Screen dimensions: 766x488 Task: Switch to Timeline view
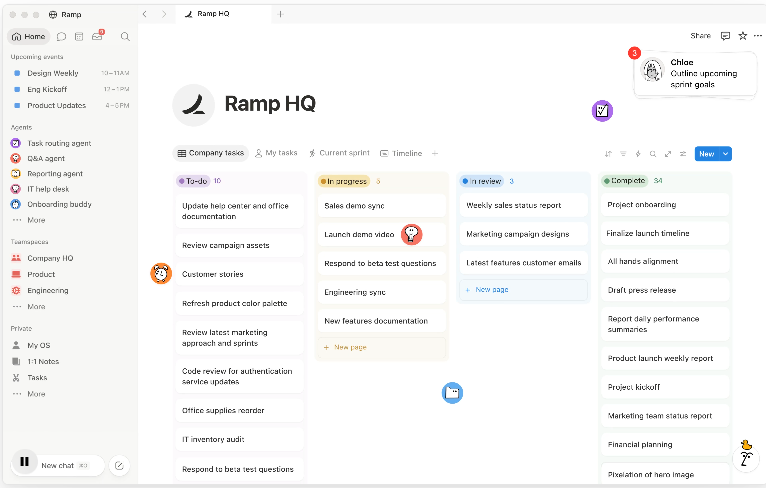tap(401, 153)
